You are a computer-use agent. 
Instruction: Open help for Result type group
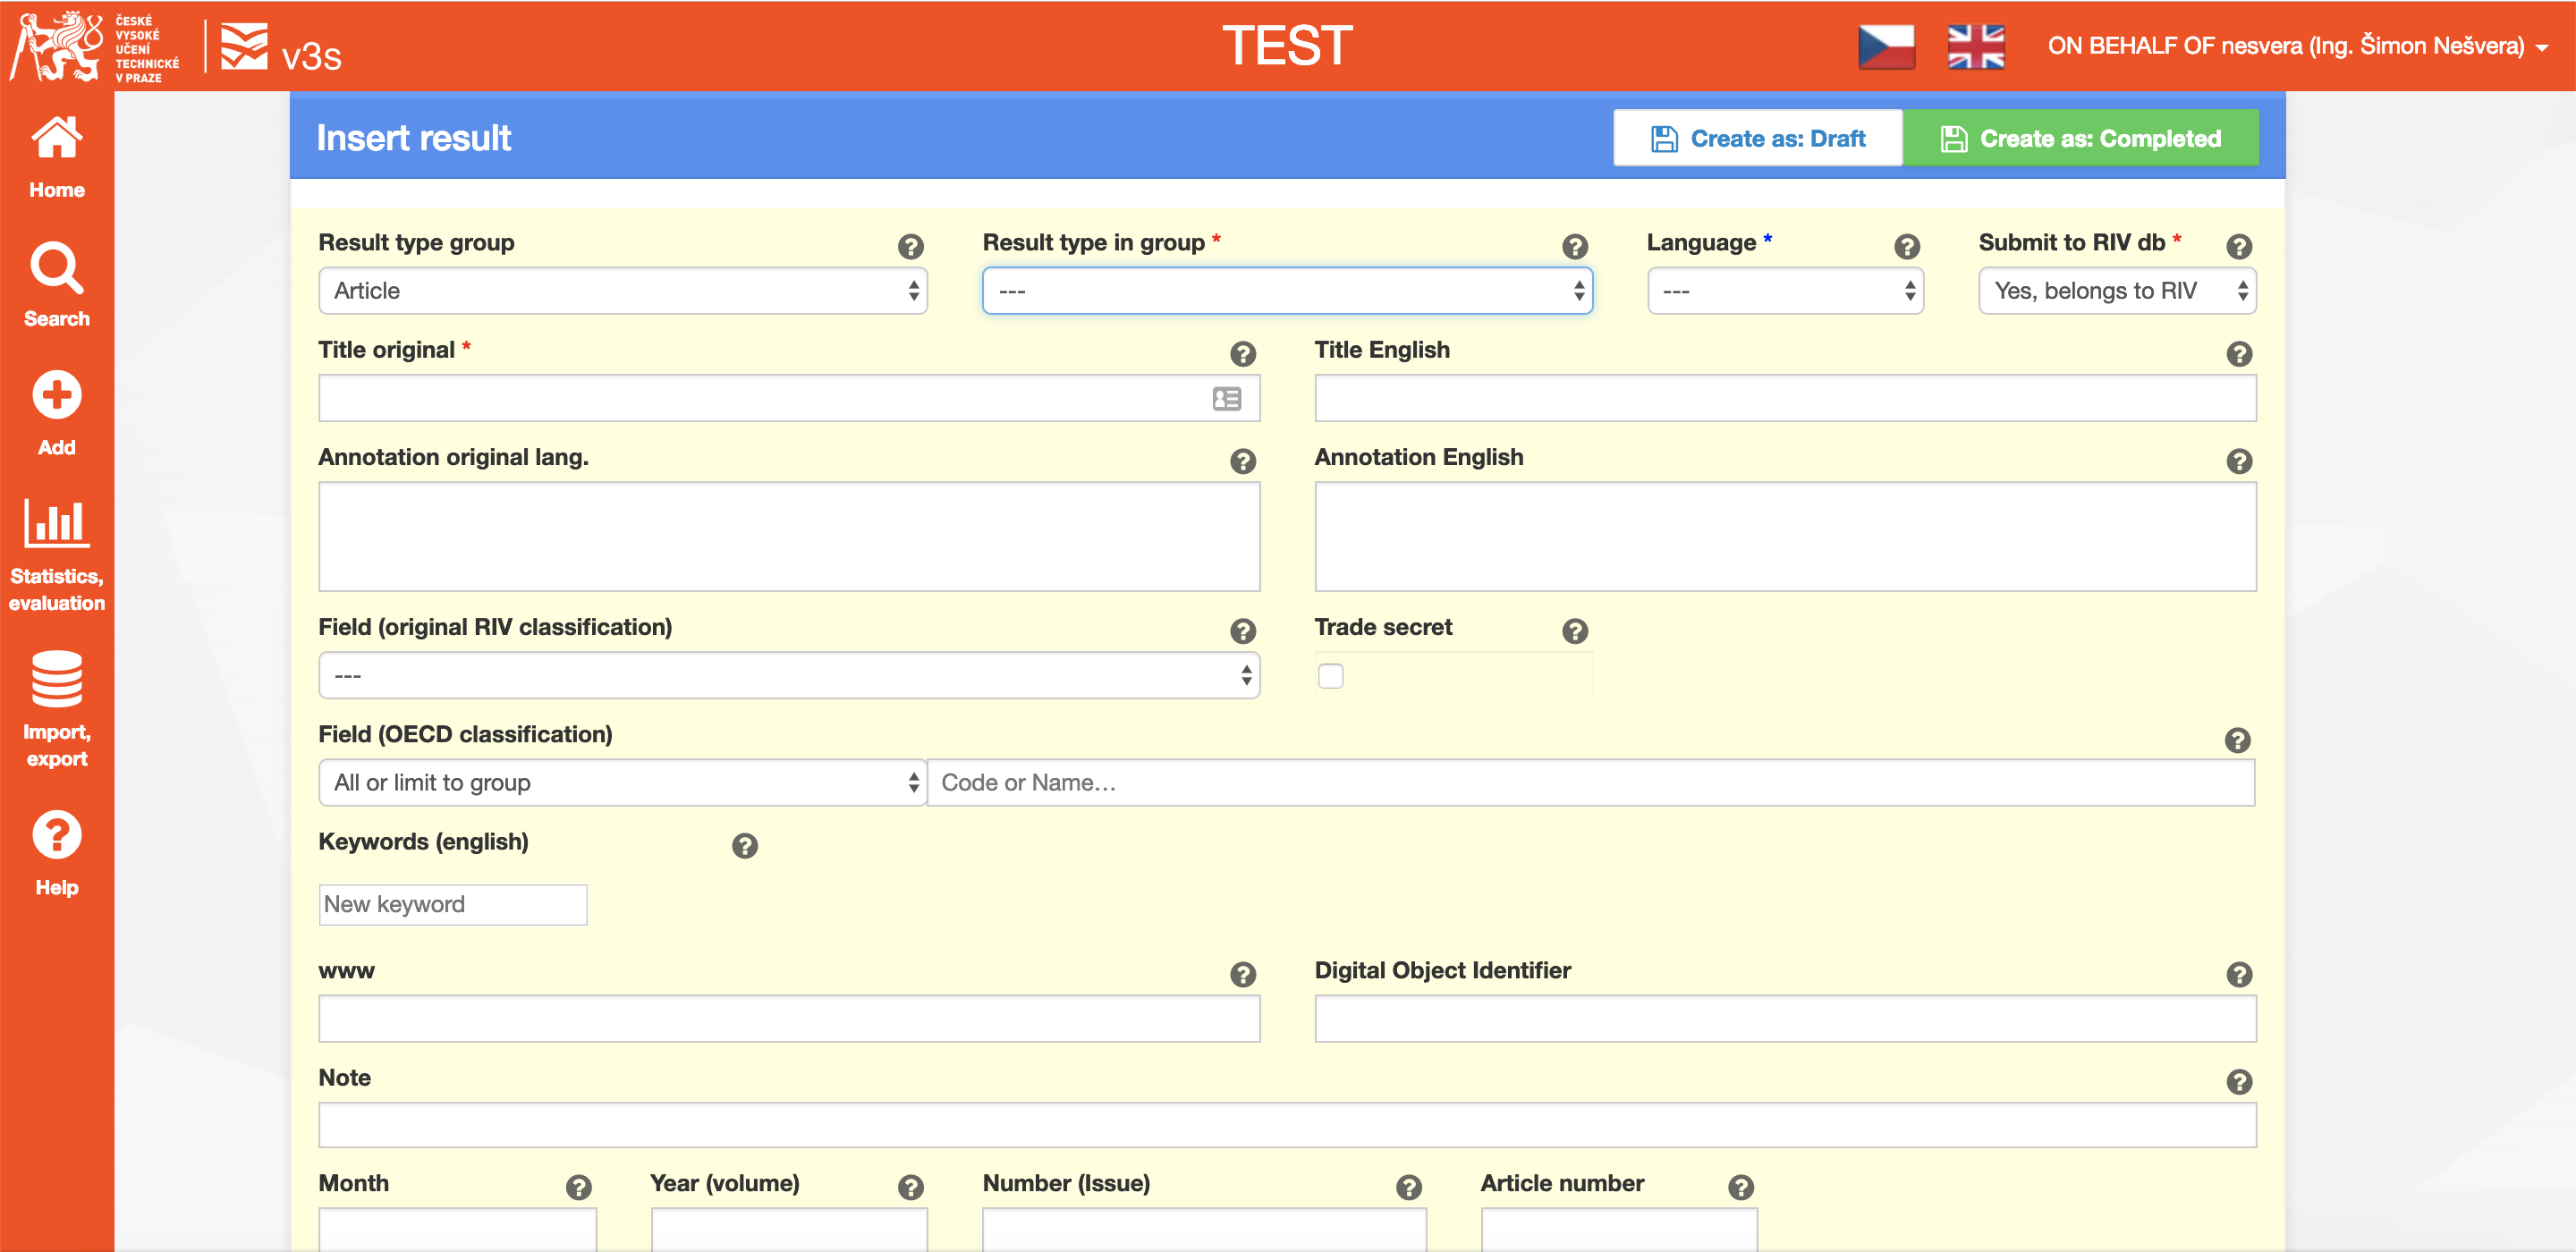(x=910, y=246)
